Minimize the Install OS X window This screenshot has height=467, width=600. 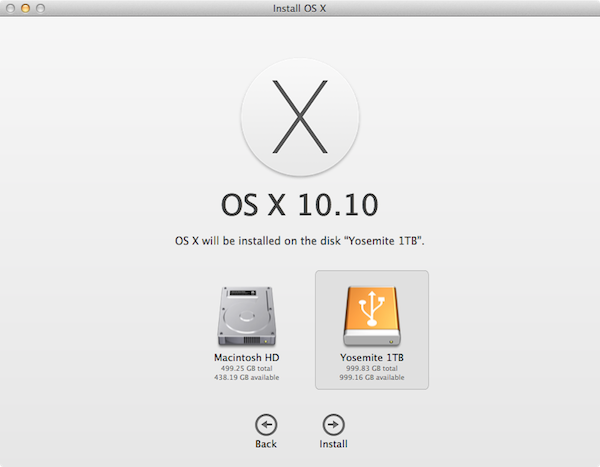coord(25,8)
